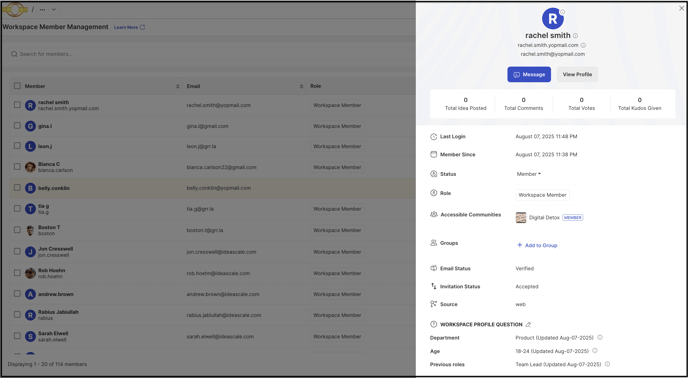Viewport: 688px width, 378px height.
Task: Click Add to Group link
Action: [537, 245]
